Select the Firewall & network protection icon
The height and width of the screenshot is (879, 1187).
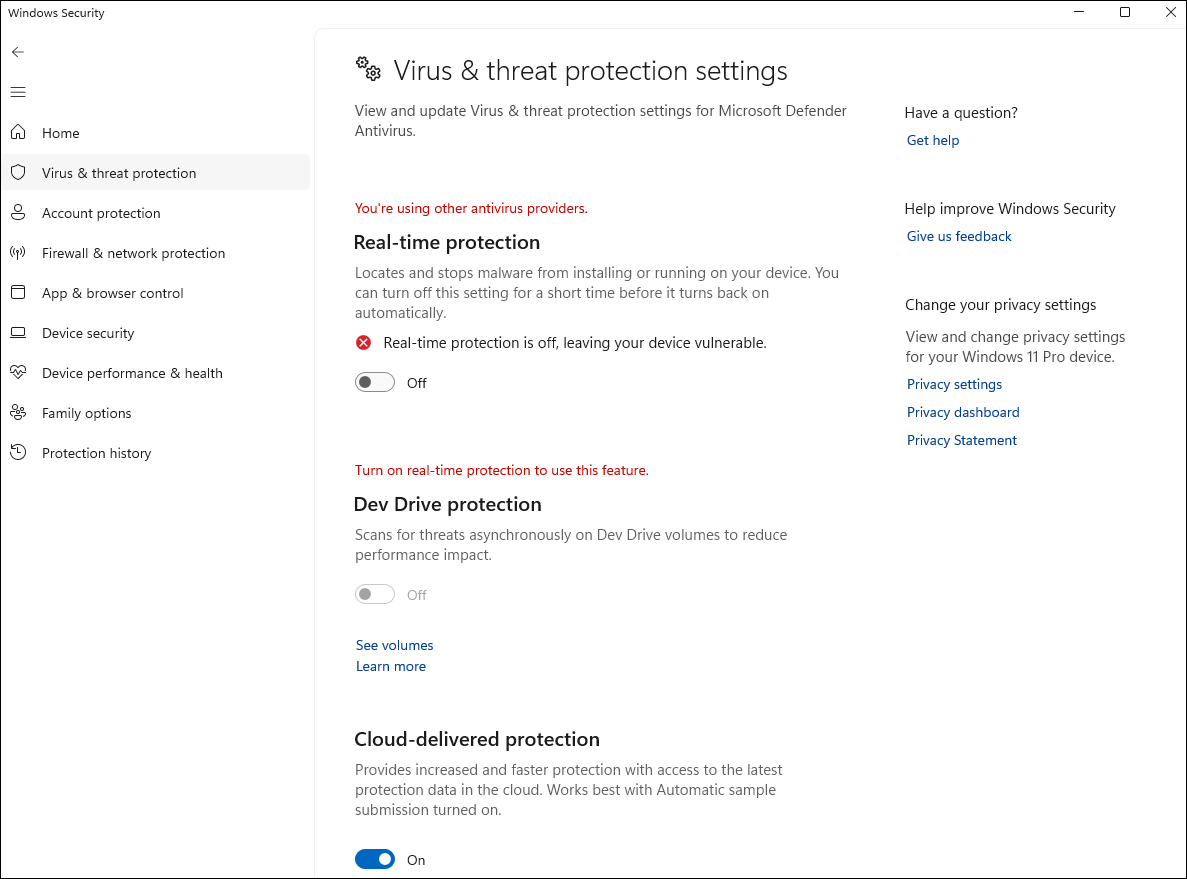[x=17, y=252]
